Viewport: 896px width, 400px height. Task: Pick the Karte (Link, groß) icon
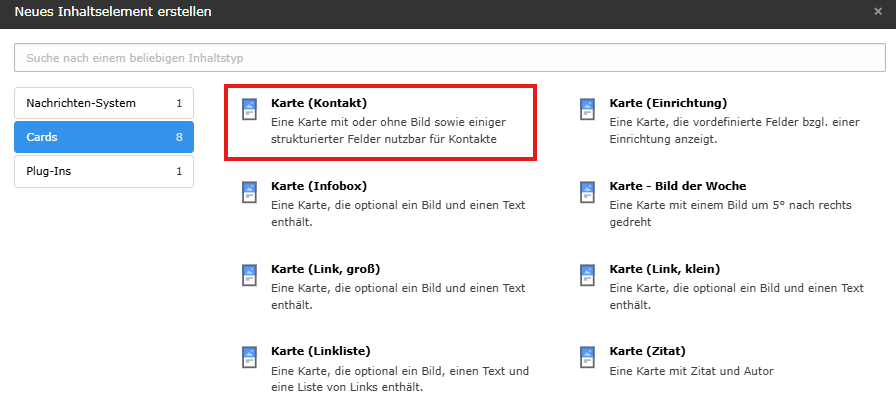(250, 276)
